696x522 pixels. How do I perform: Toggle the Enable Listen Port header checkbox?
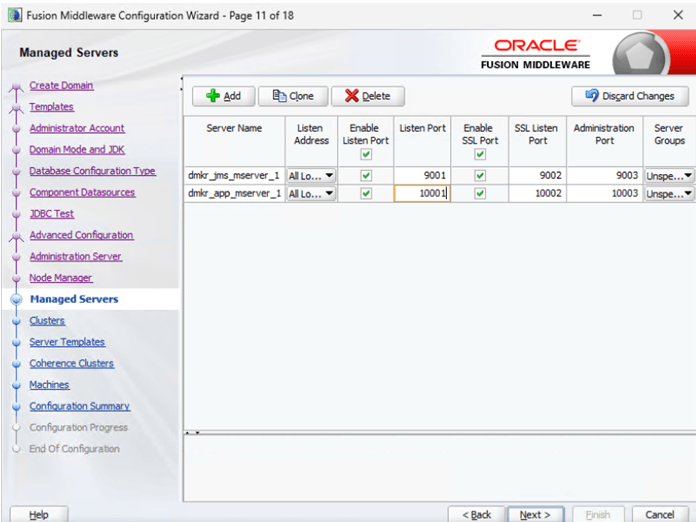click(366, 154)
